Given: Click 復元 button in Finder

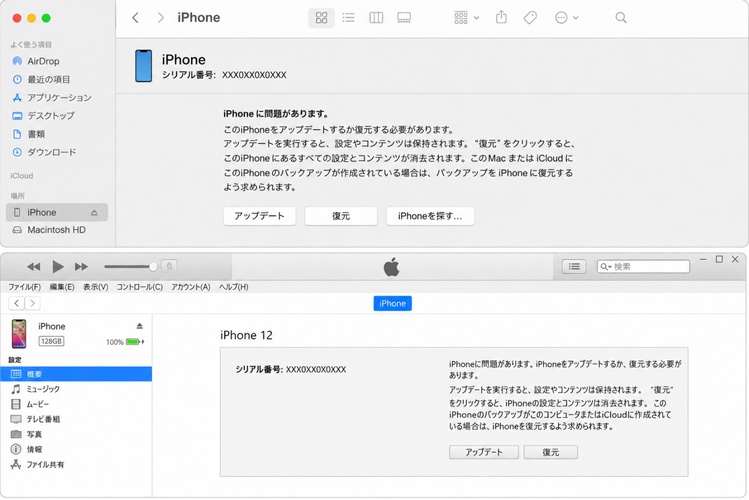Looking at the screenshot, I should 341,216.
